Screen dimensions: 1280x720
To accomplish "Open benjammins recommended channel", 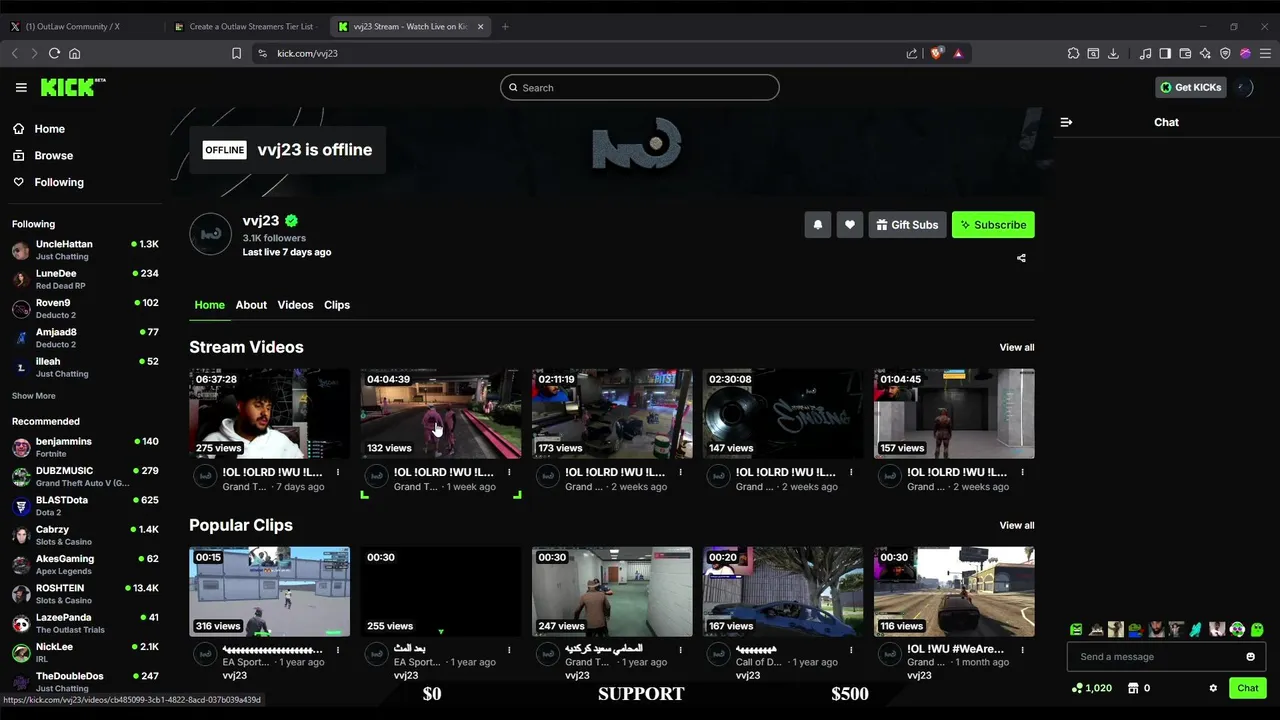I will pos(85,447).
